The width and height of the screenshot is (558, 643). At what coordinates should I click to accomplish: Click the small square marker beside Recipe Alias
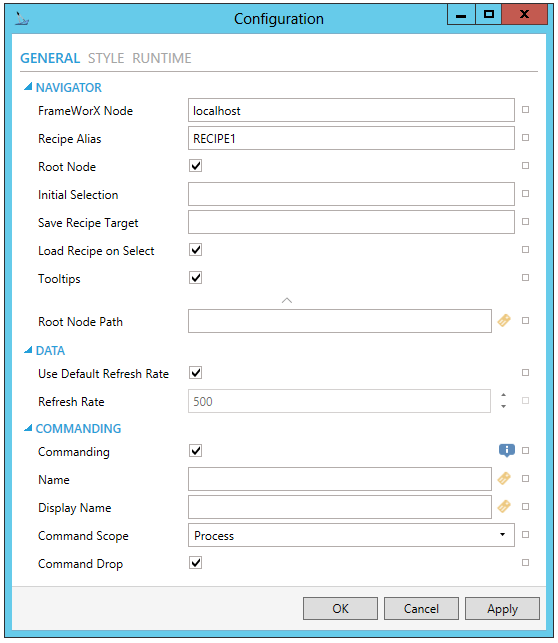(525, 137)
